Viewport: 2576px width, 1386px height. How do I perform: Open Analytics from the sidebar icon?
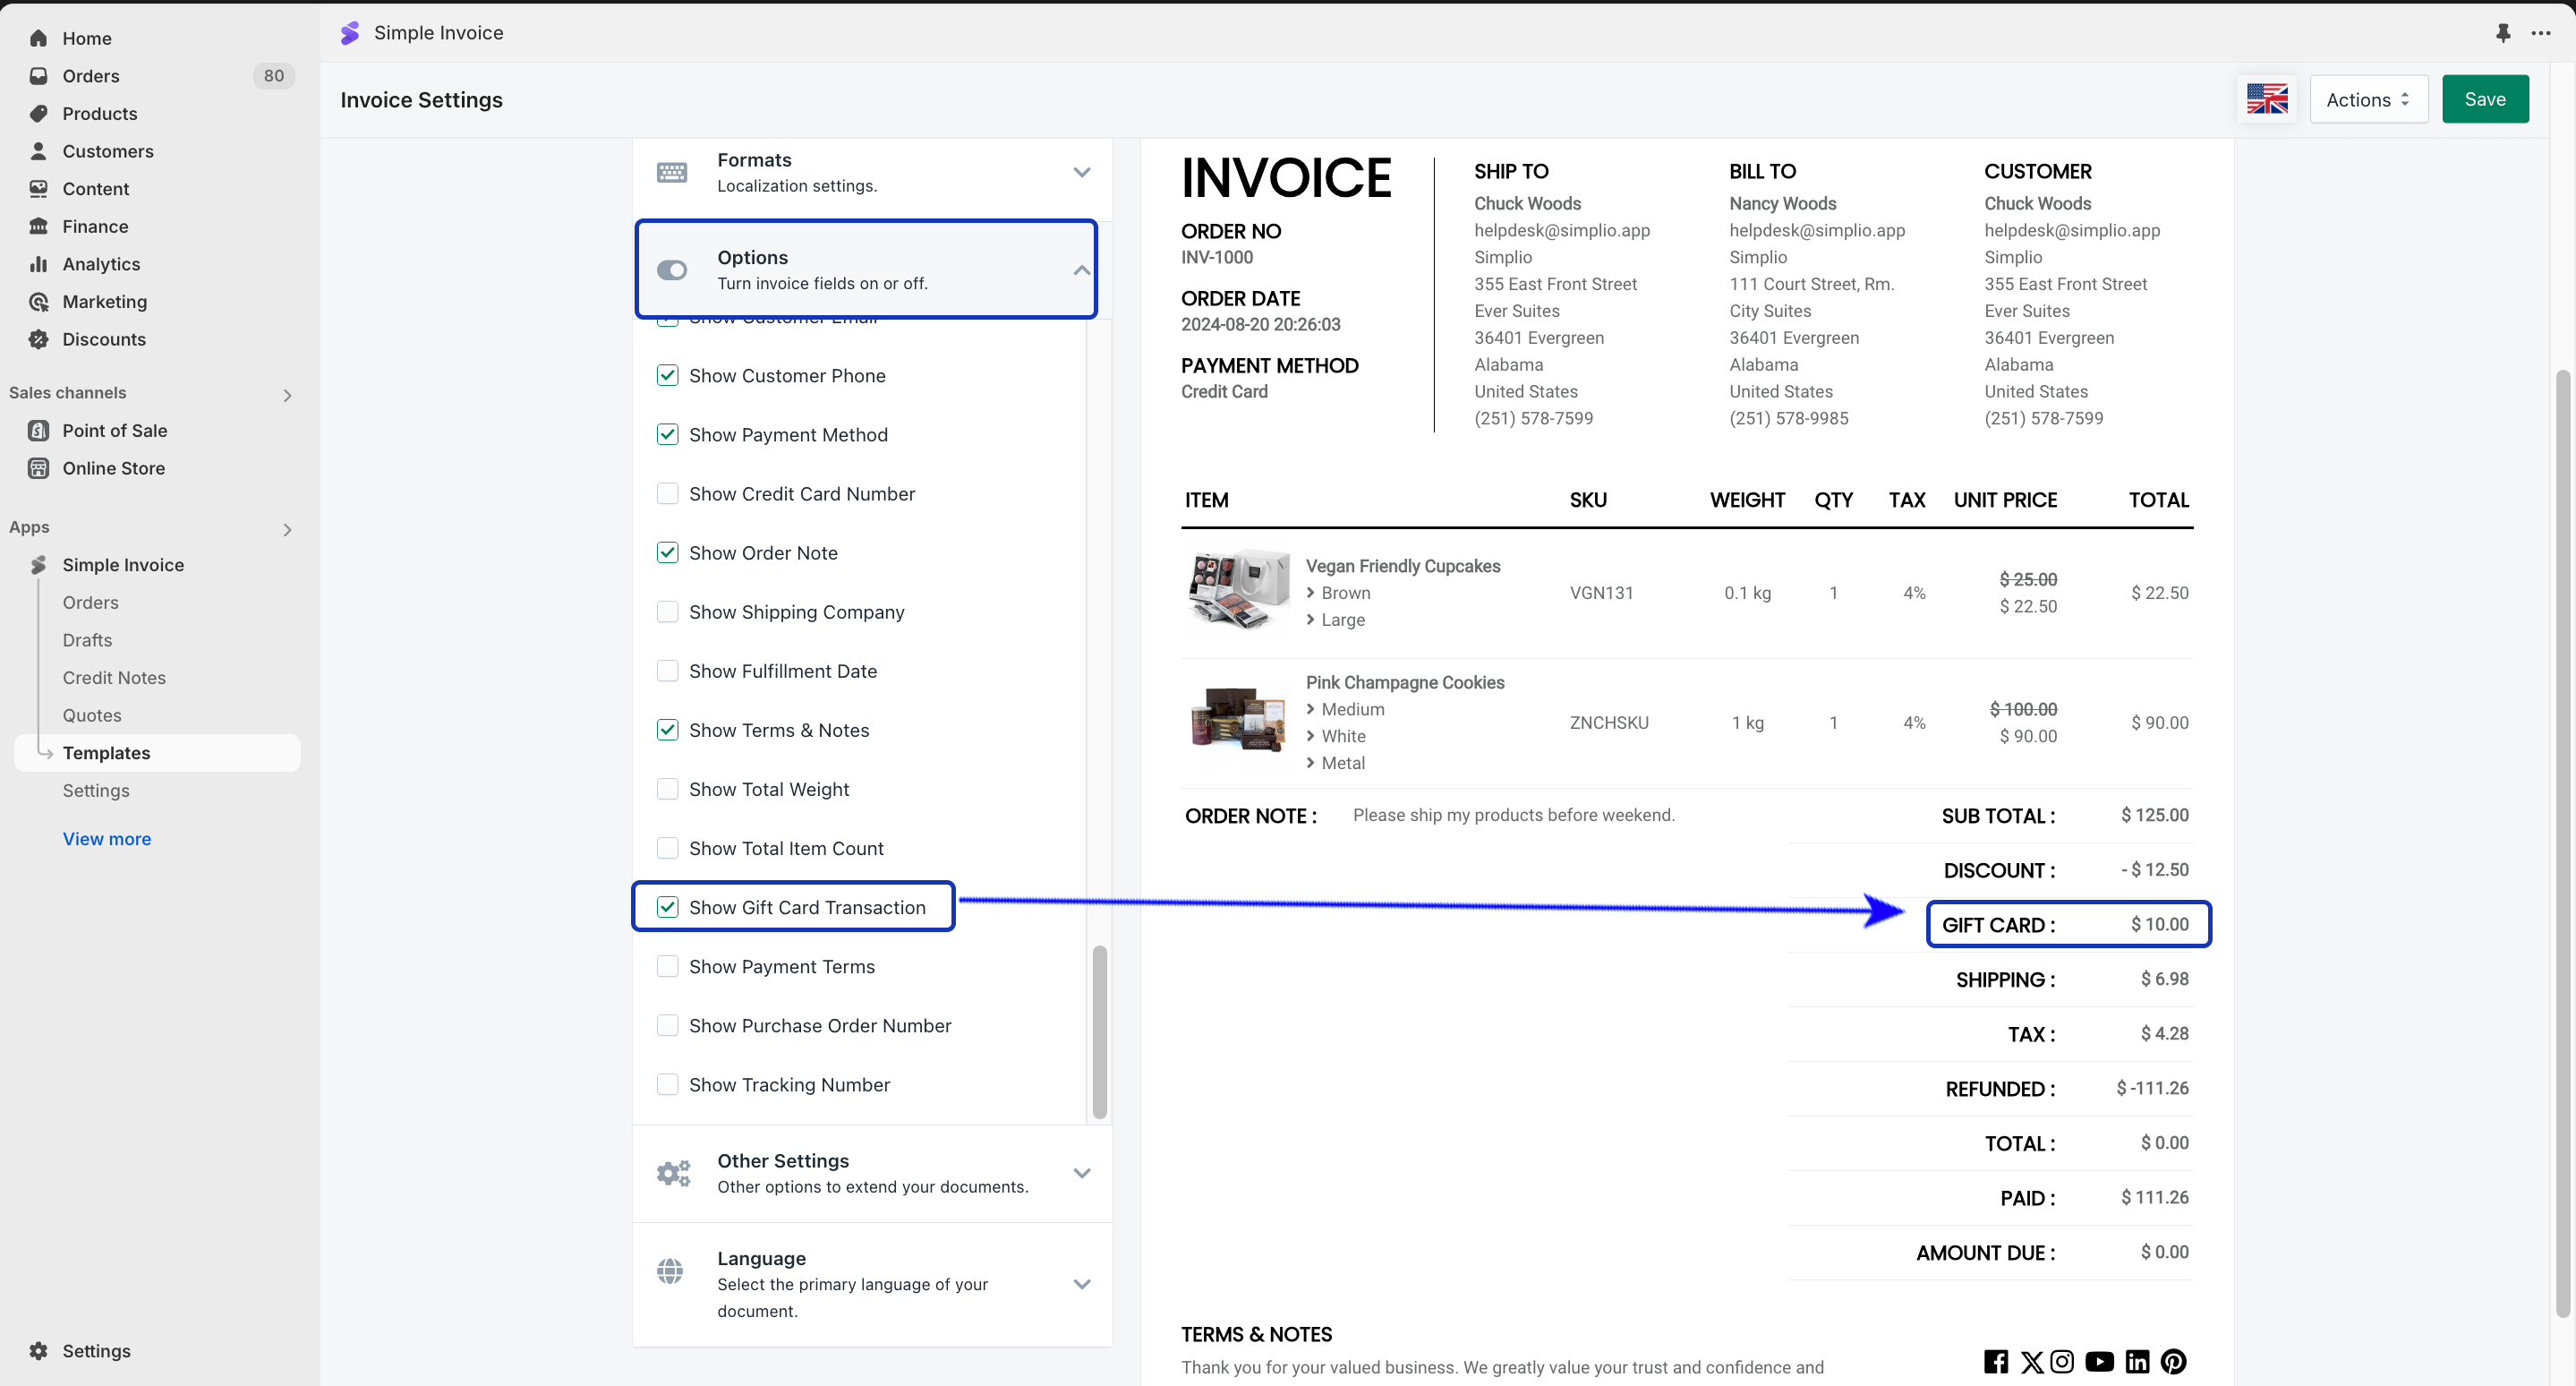click(39, 264)
